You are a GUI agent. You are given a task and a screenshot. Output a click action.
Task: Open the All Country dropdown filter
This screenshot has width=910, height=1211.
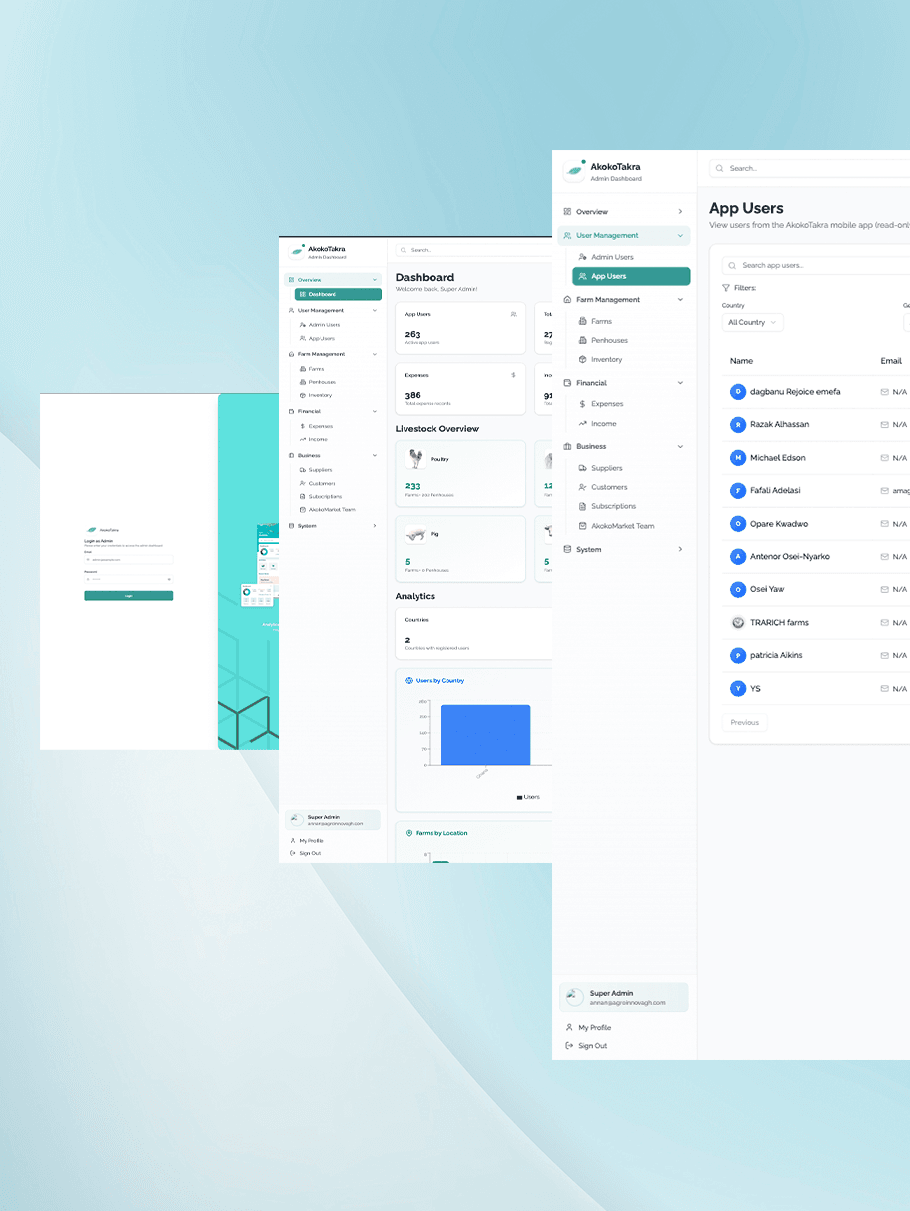coord(752,322)
